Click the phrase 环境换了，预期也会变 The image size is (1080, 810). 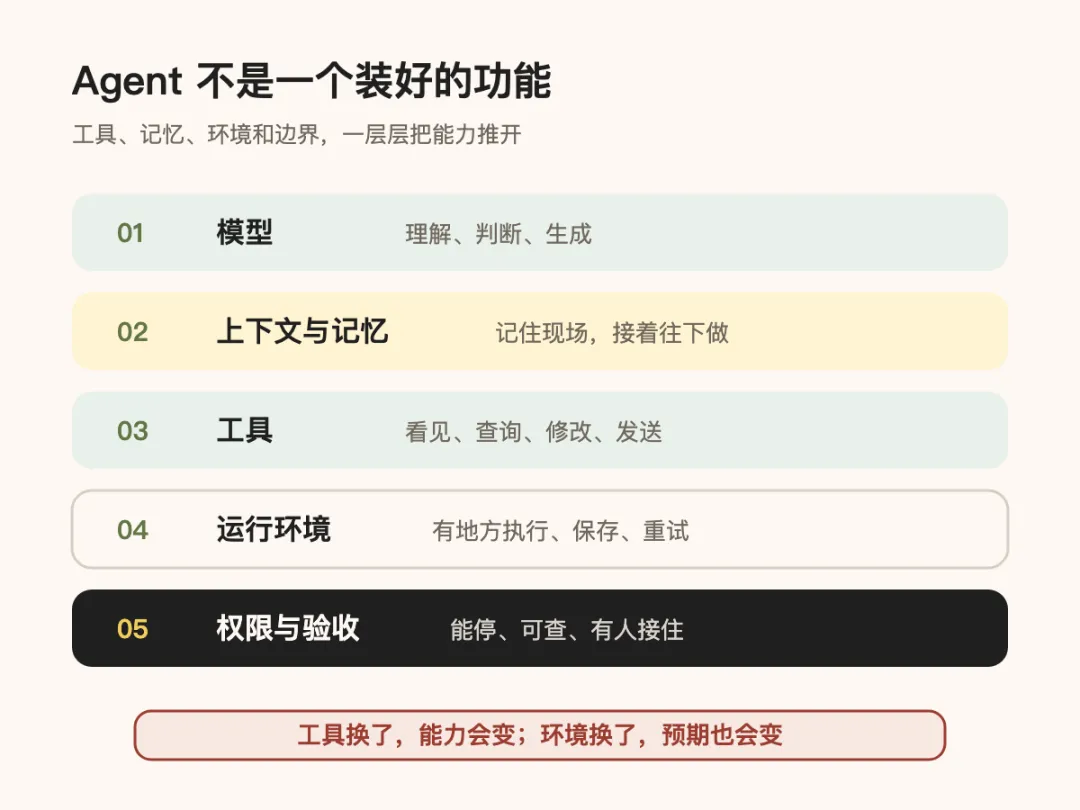(x=661, y=735)
